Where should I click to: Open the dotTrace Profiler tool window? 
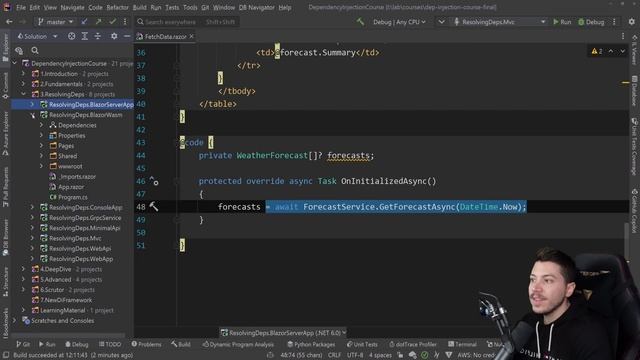coord(413,344)
